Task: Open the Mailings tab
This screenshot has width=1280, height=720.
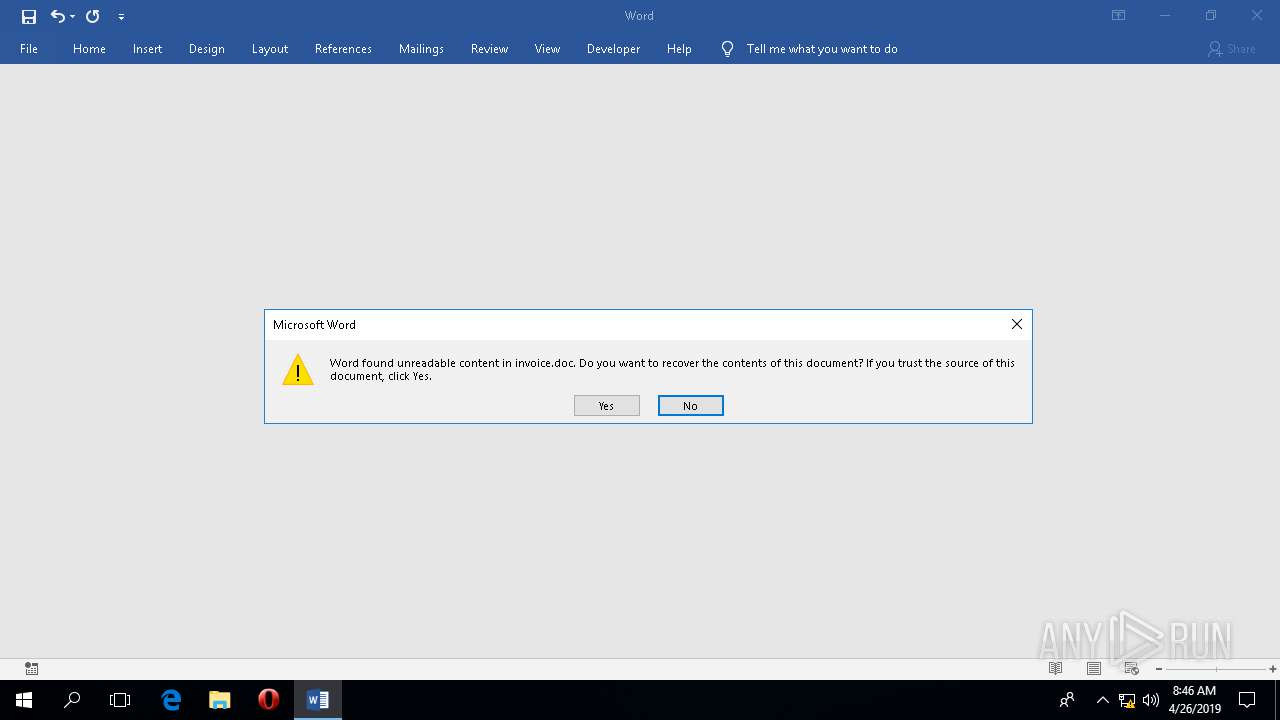Action: [421, 49]
